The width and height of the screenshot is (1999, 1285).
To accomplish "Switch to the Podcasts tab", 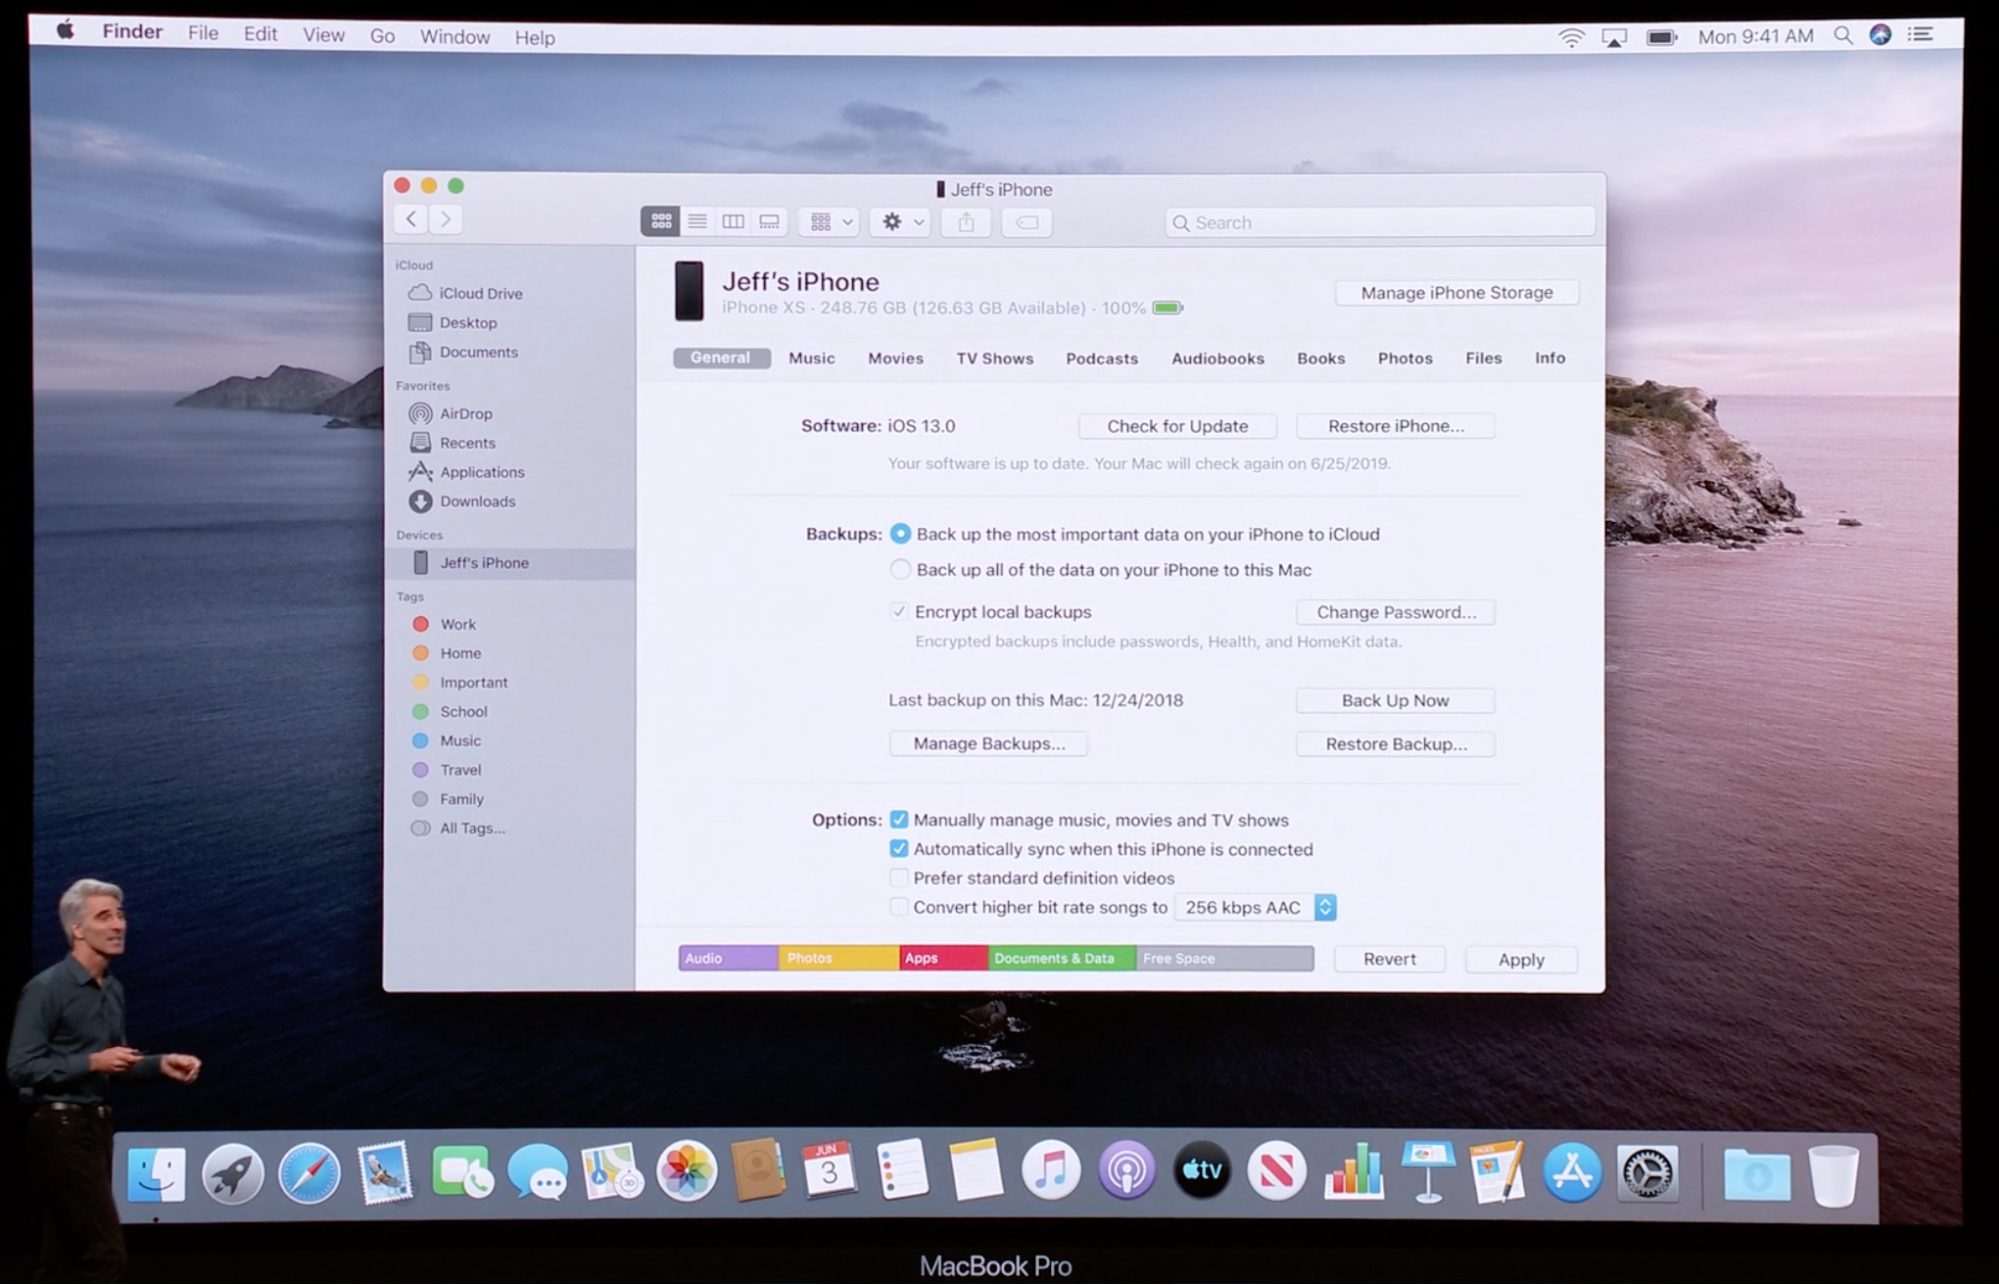I will tap(1101, 358).
